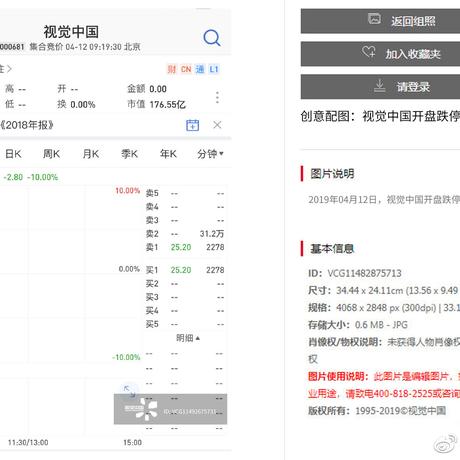
Task: Open the Weibo logo icon
Action: tap(445, 444)
